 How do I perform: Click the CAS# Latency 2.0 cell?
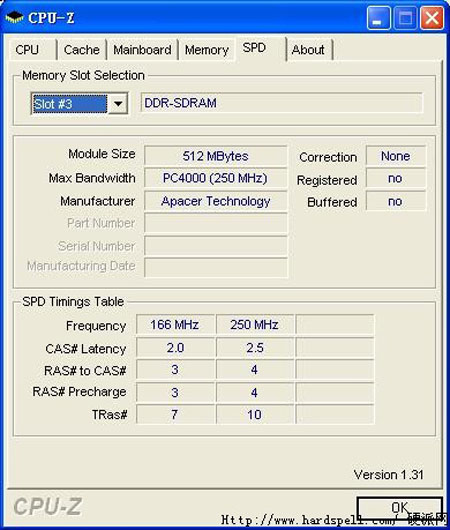tap(175, 348)
